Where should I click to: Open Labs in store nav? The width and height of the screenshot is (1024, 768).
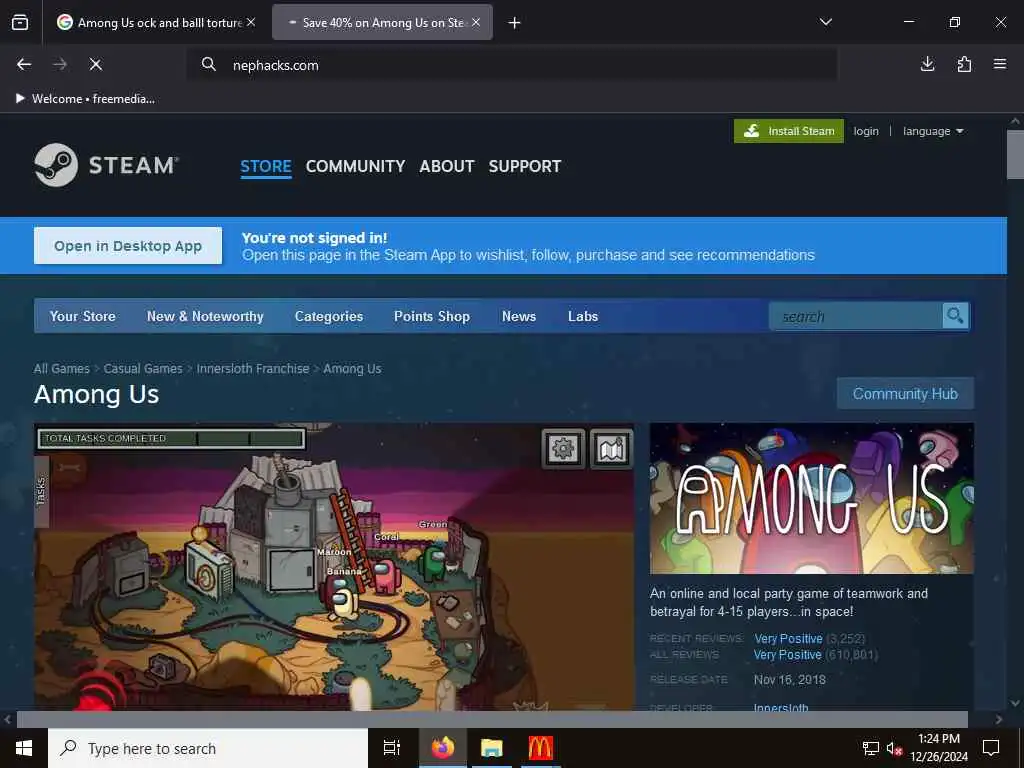583,316
